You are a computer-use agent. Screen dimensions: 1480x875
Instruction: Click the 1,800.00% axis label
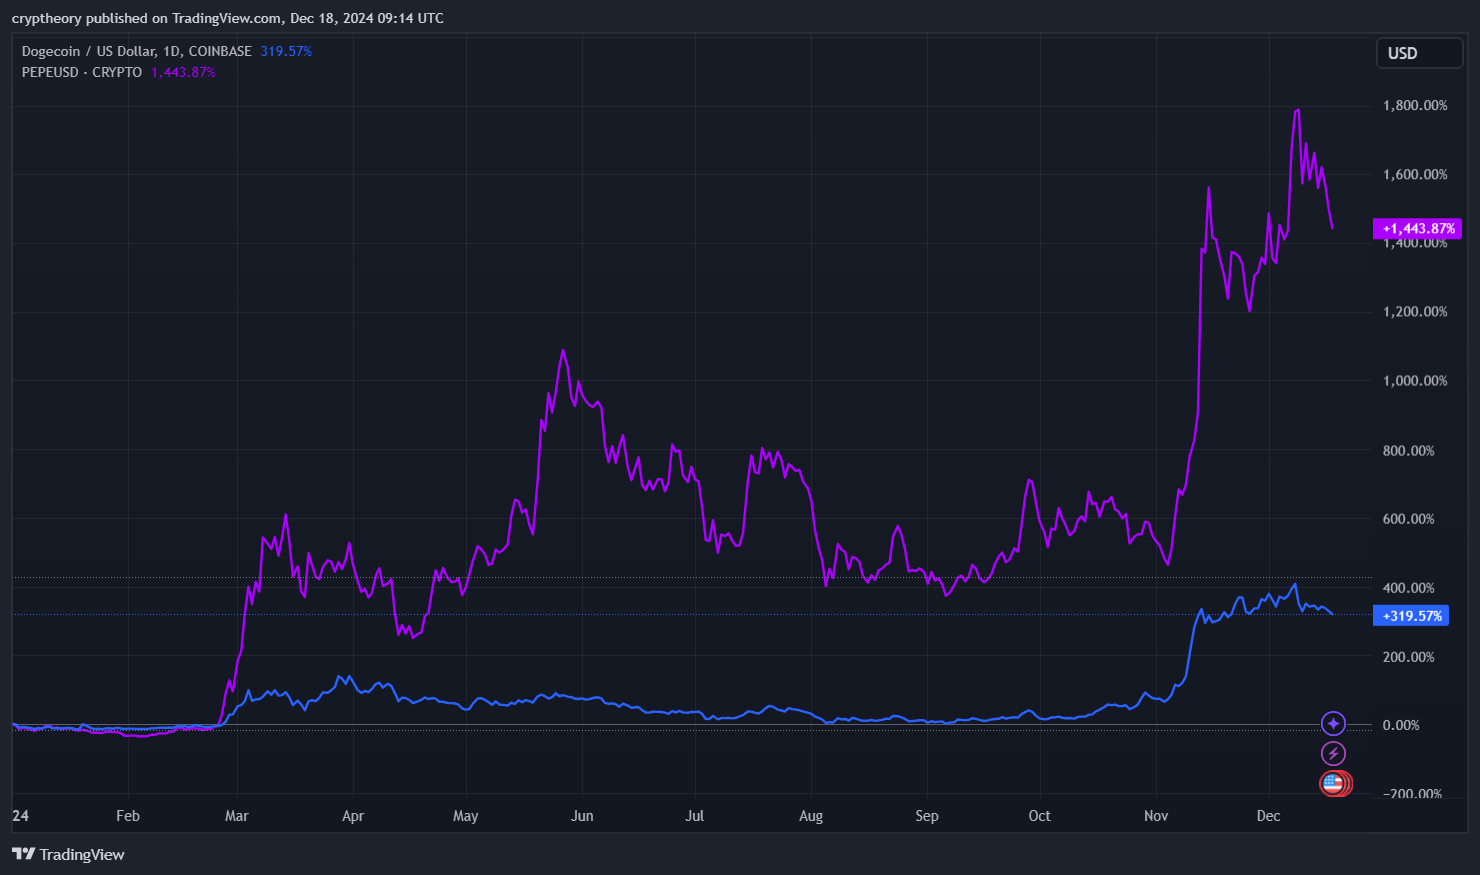tap(1415, 105)
